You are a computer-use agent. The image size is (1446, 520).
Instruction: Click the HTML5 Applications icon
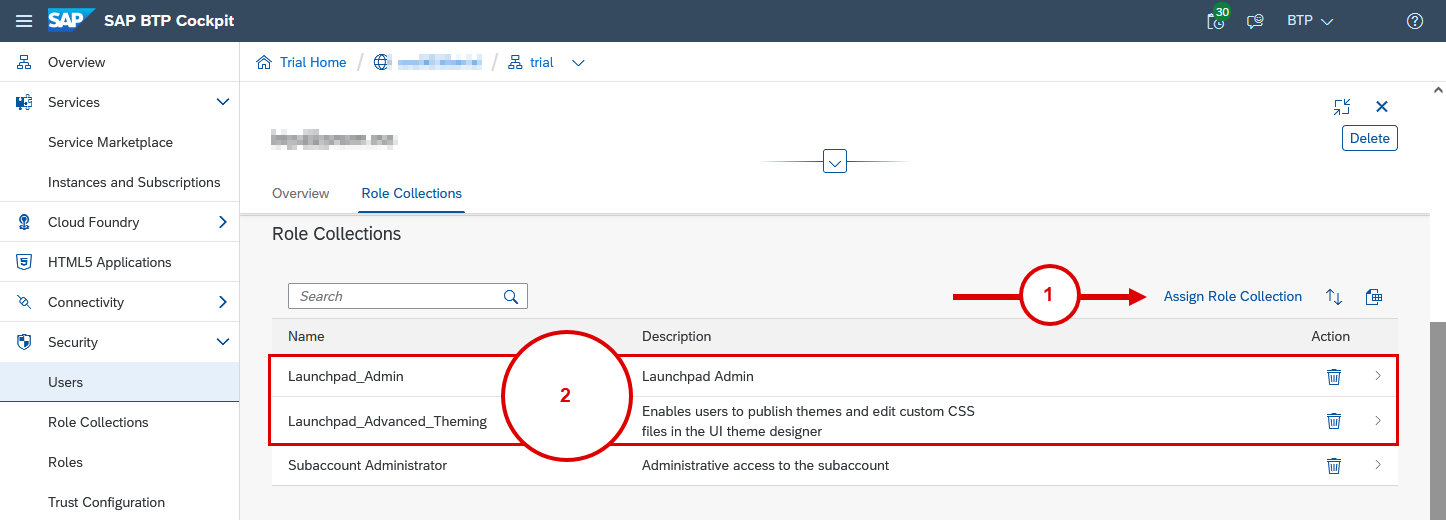click(x=24, y=262)
